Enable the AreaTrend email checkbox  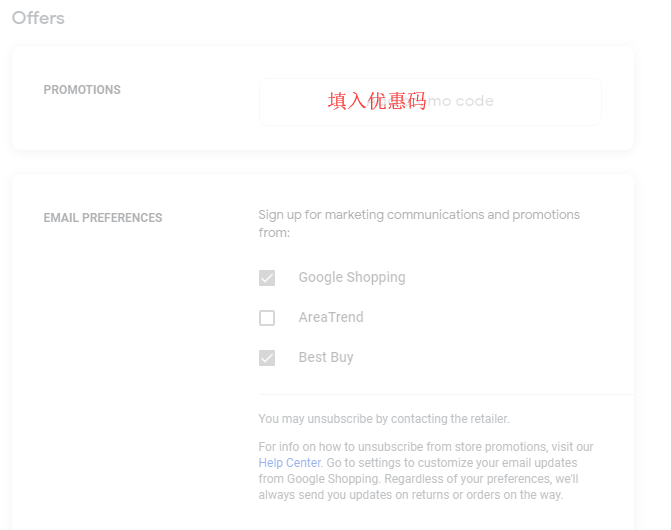[x=267, y=318]
